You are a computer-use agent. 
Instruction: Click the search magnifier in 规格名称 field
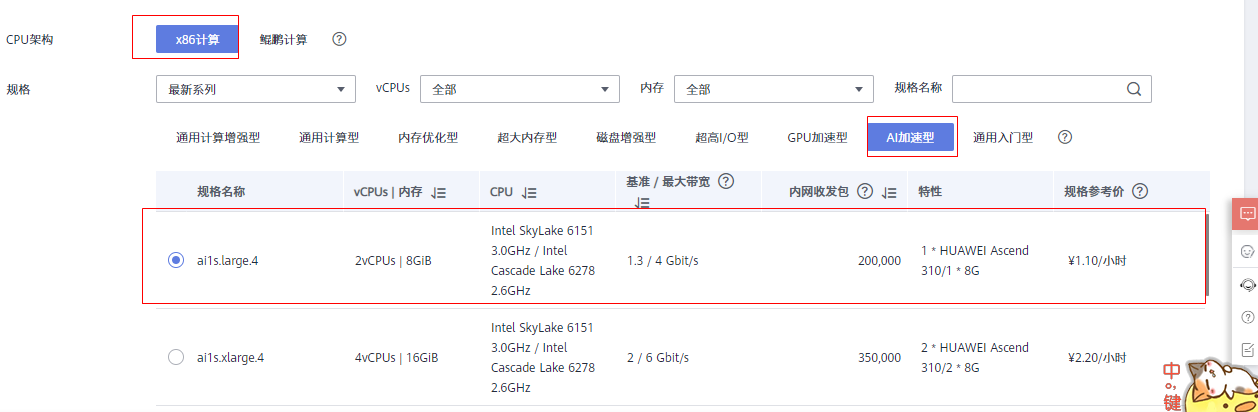click(x=1134, y=88)
